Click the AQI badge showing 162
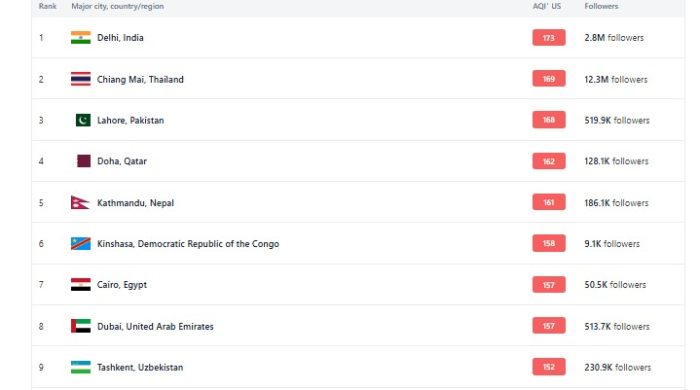The image size is (700, 390). tap(549, 161)
